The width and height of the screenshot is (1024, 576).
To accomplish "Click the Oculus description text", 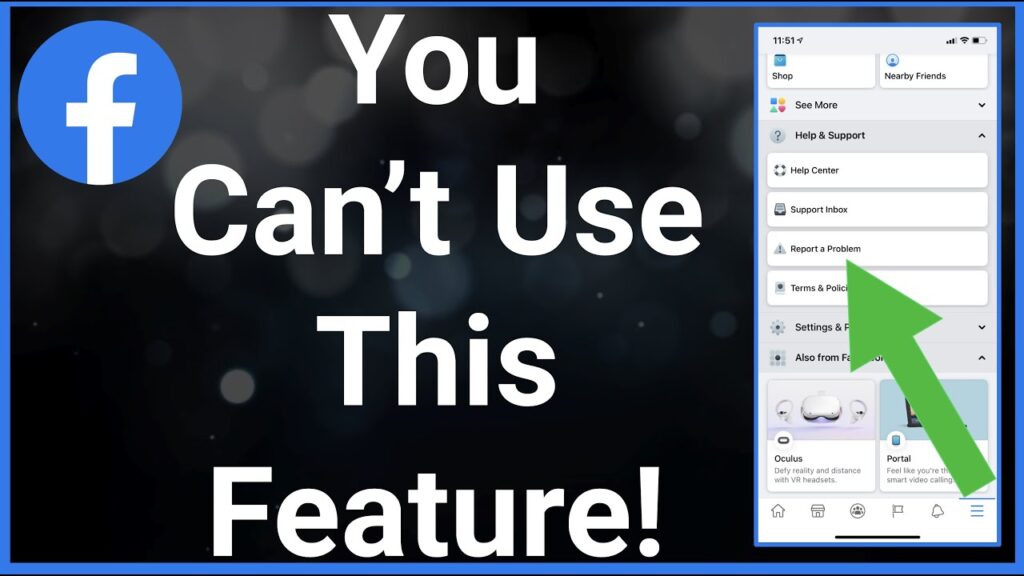I will (x=817, y=475).
